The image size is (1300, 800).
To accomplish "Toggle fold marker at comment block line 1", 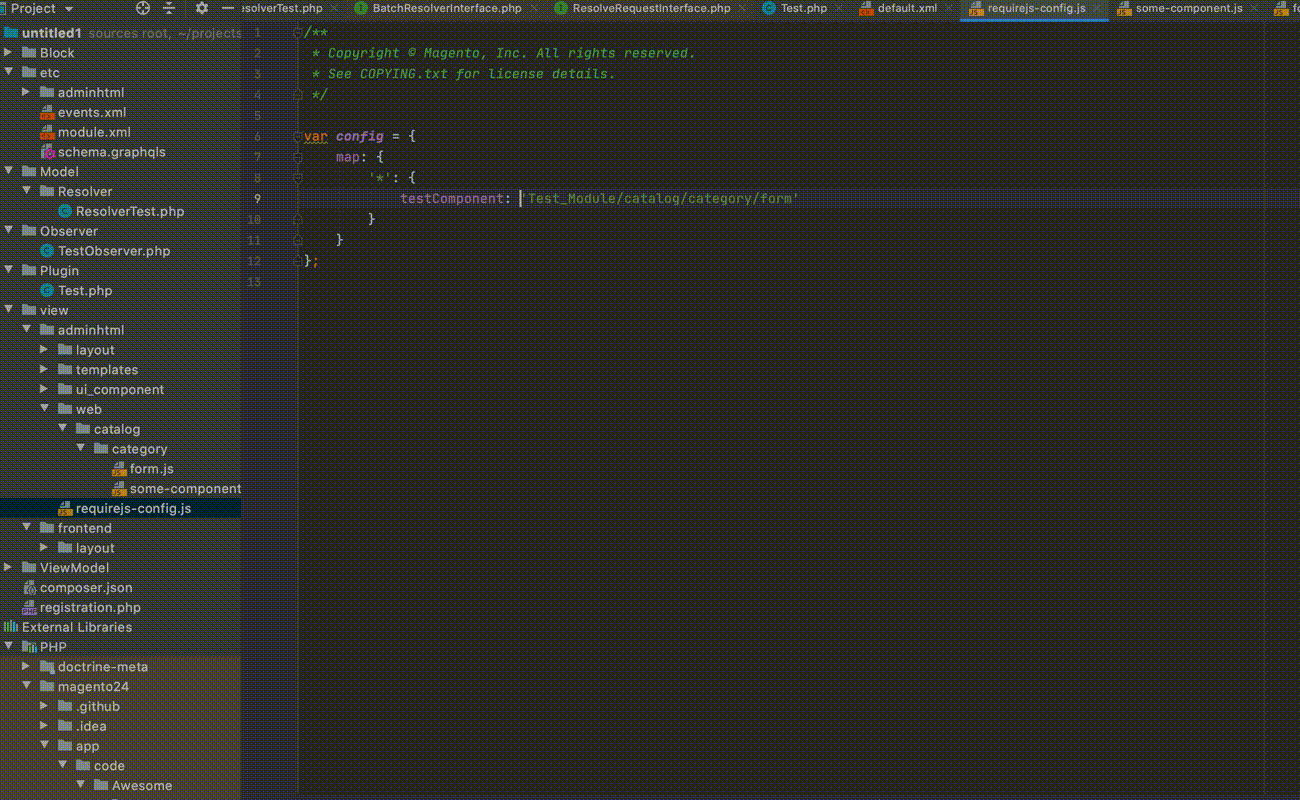I will [x=298, y=32].
